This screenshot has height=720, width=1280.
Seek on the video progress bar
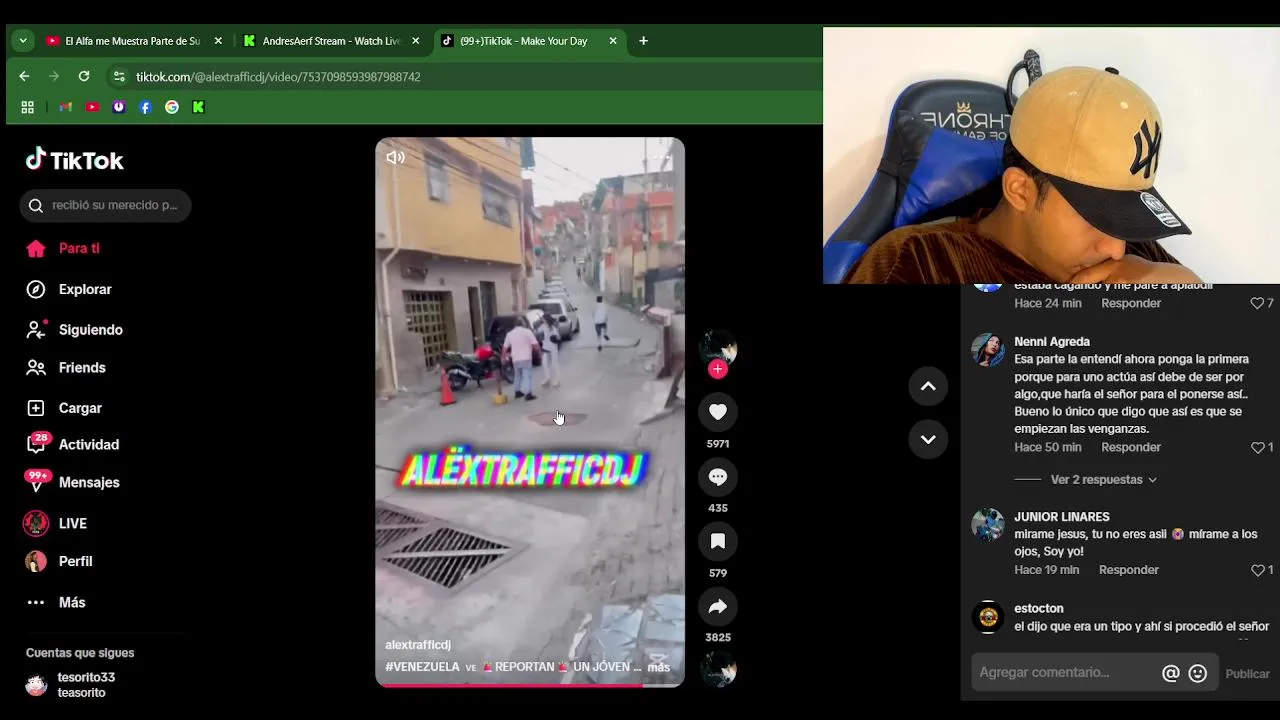pyautogui.click(x=530, y=685)
